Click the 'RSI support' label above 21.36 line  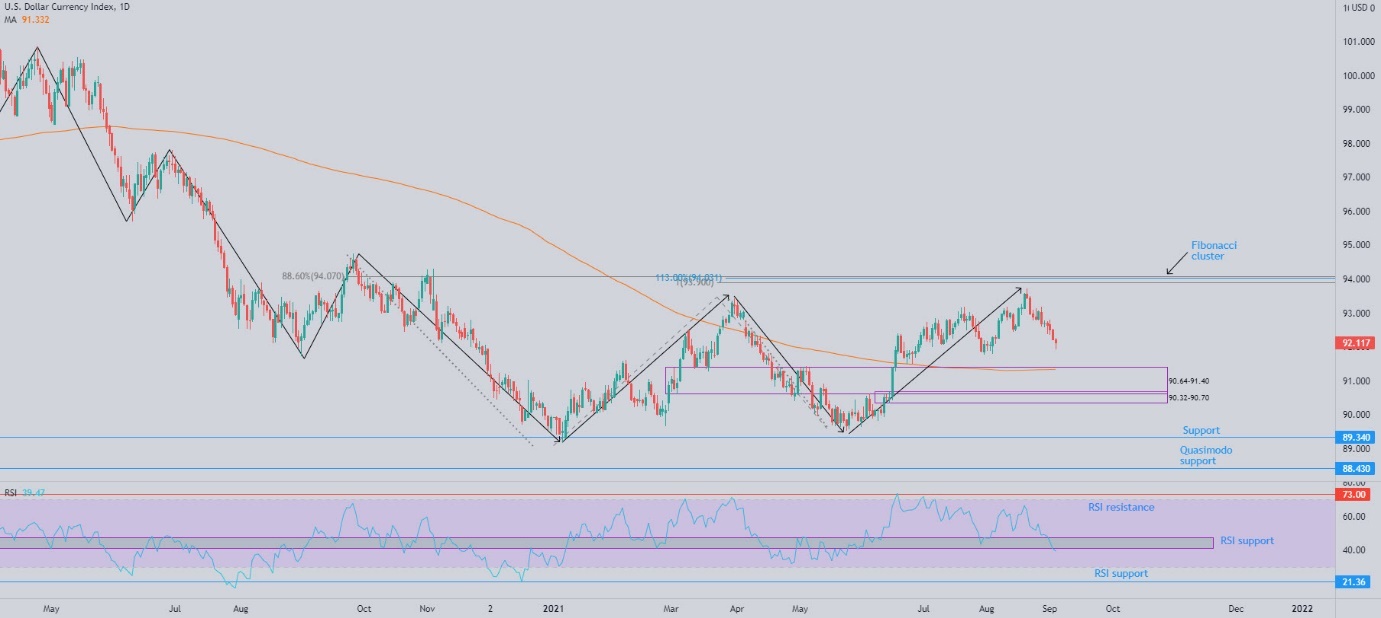[1121, 574]
